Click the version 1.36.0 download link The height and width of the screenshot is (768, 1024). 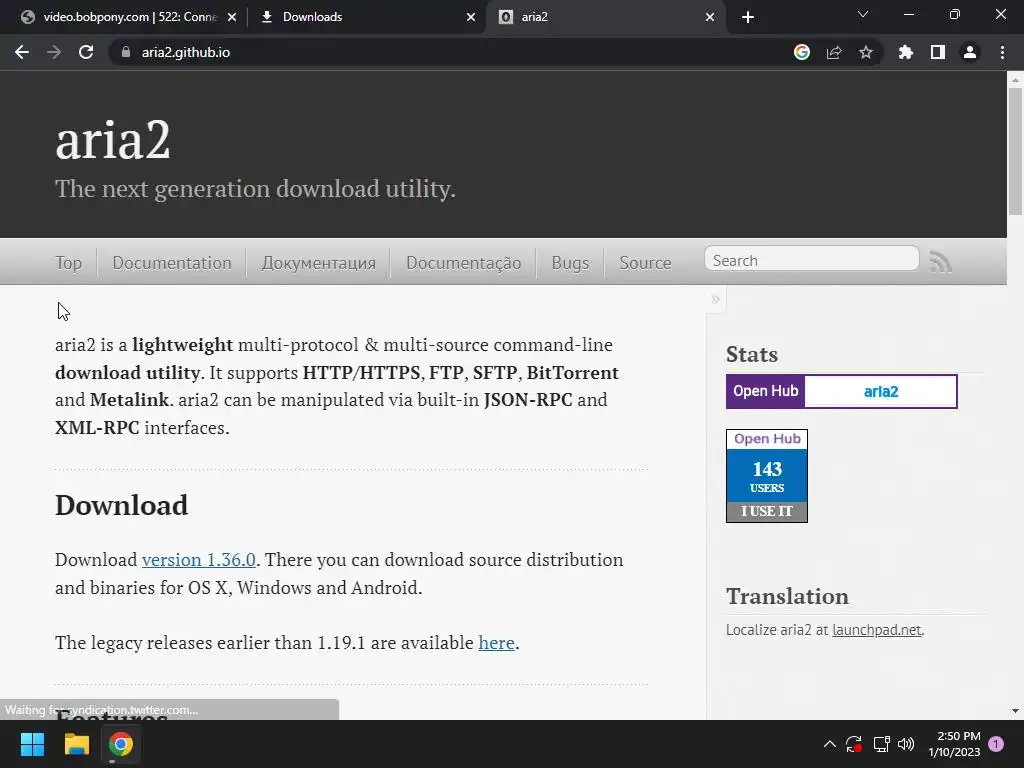(x=199, y=560)
